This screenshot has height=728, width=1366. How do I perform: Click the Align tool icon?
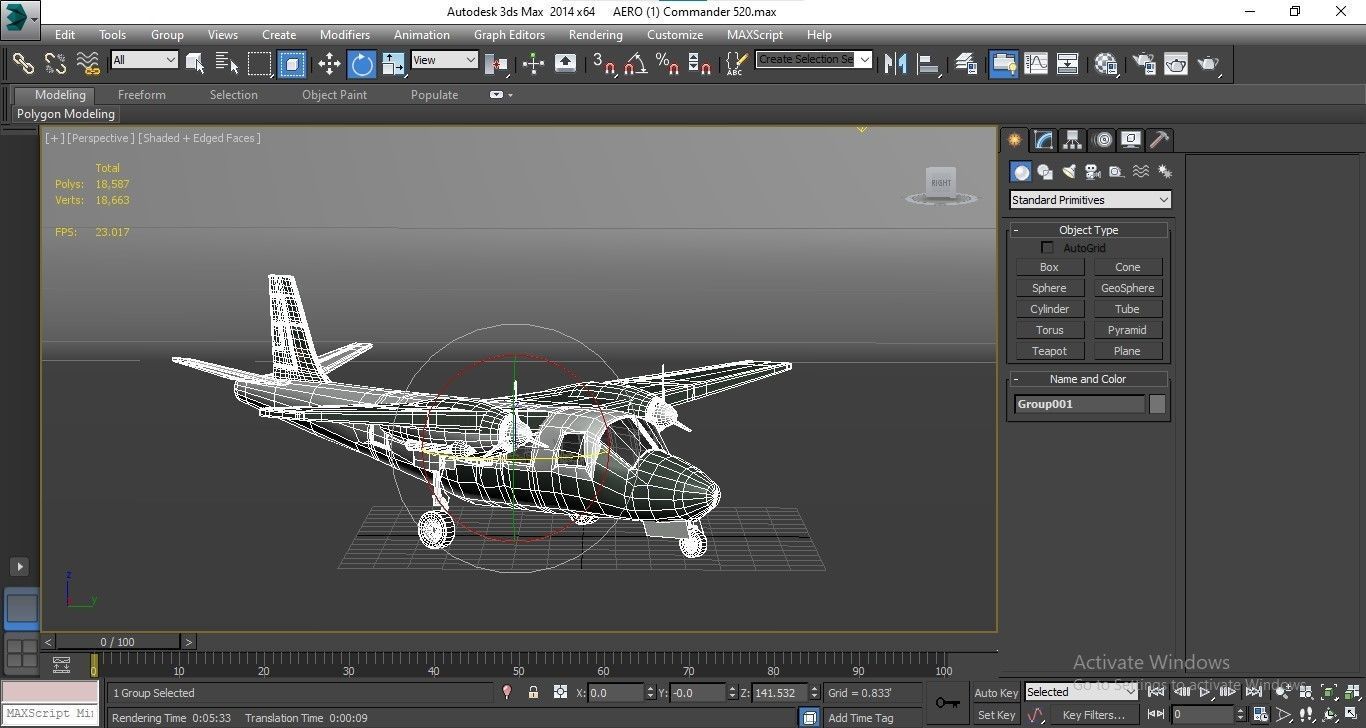929,63
